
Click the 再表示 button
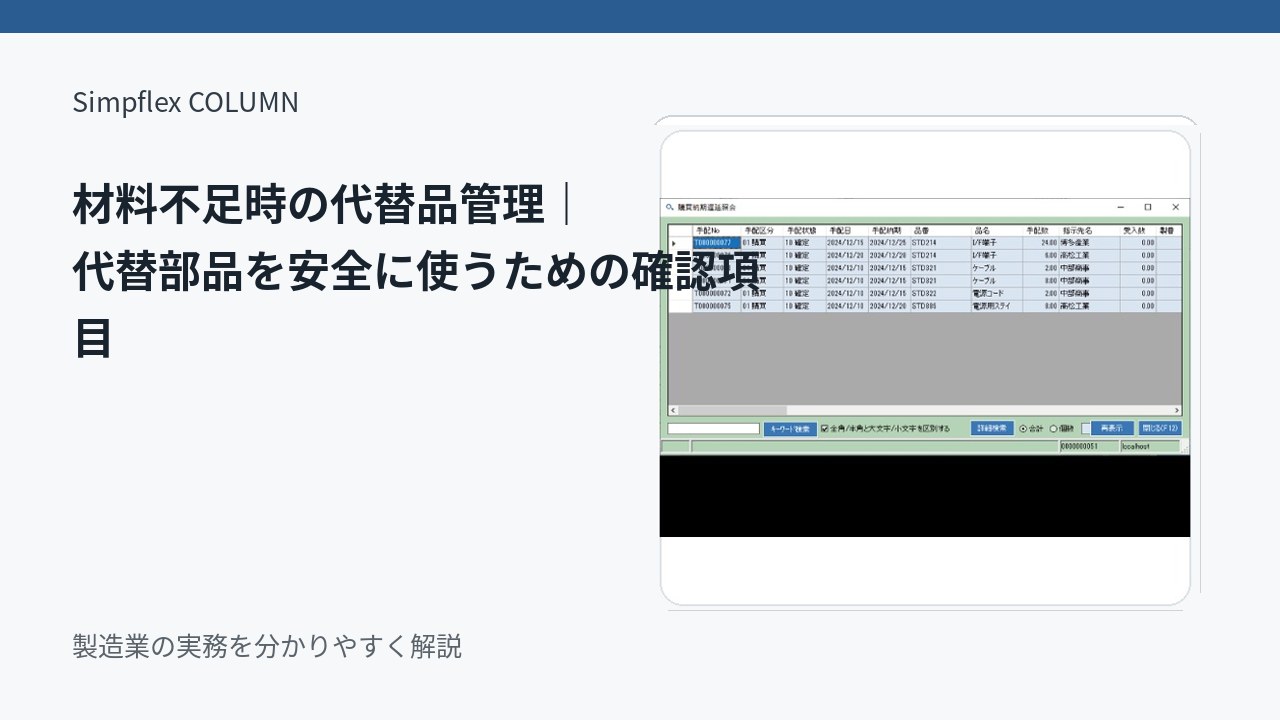1111,428
